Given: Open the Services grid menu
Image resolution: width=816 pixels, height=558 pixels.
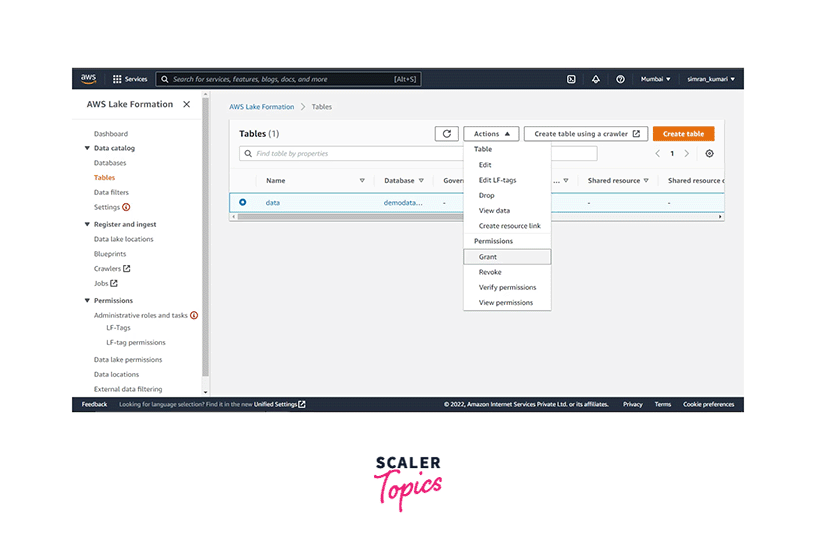Looking at the screenshot, I should click(x=130, y=79).
